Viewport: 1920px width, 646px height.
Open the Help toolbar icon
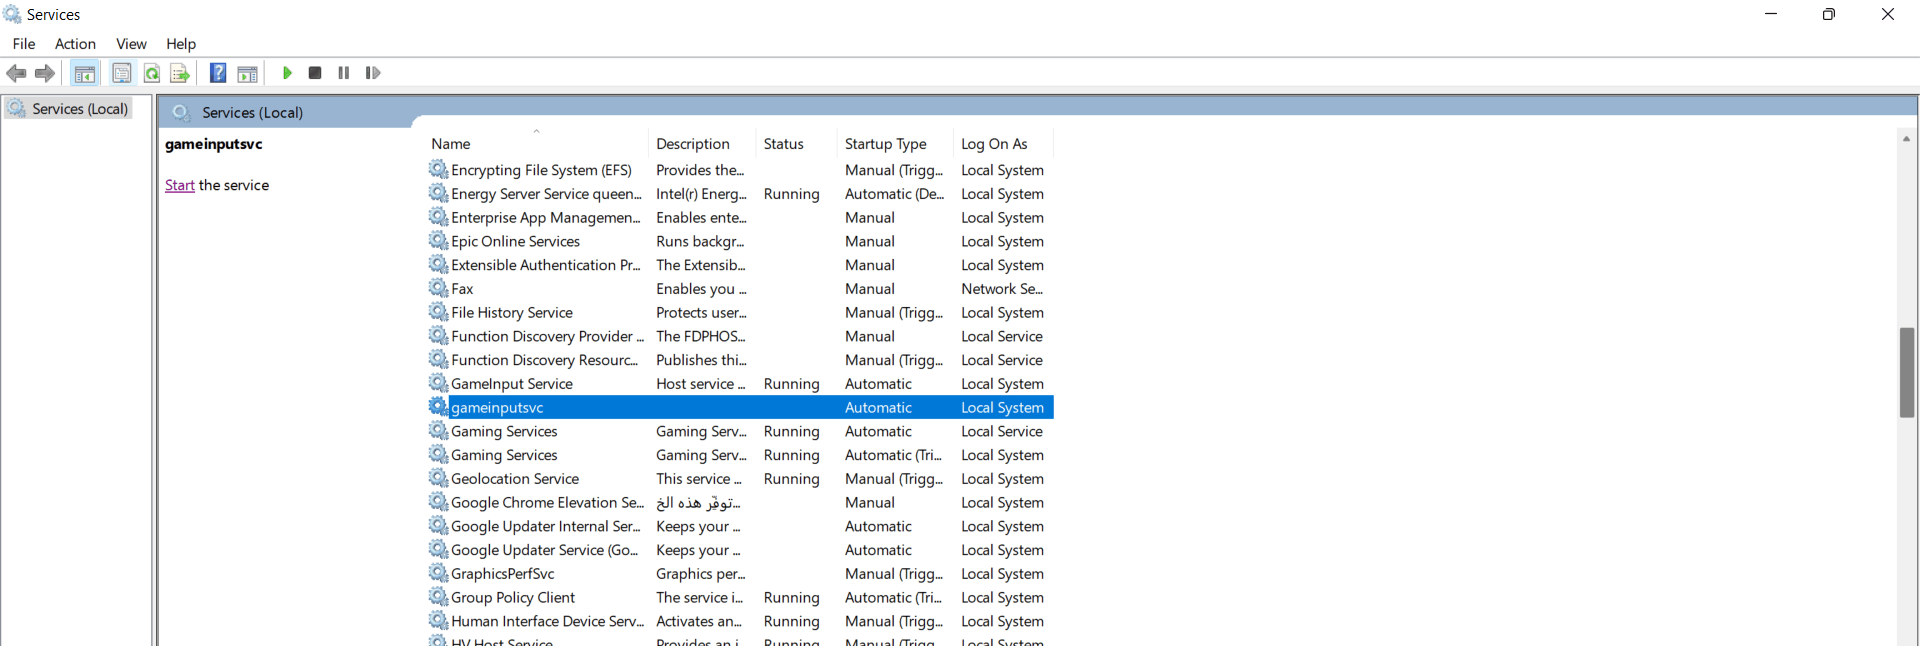pyautogui.click(x=218, y=73)
